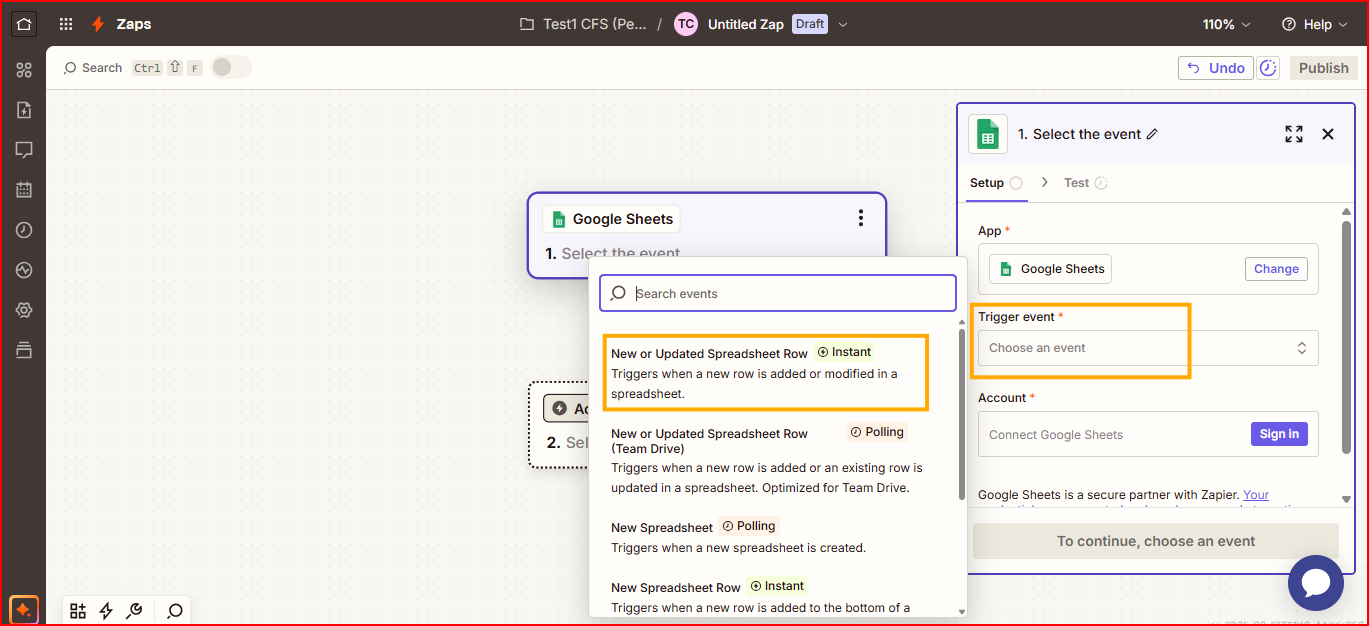Click the Sign in button

tap(1279, 434)
